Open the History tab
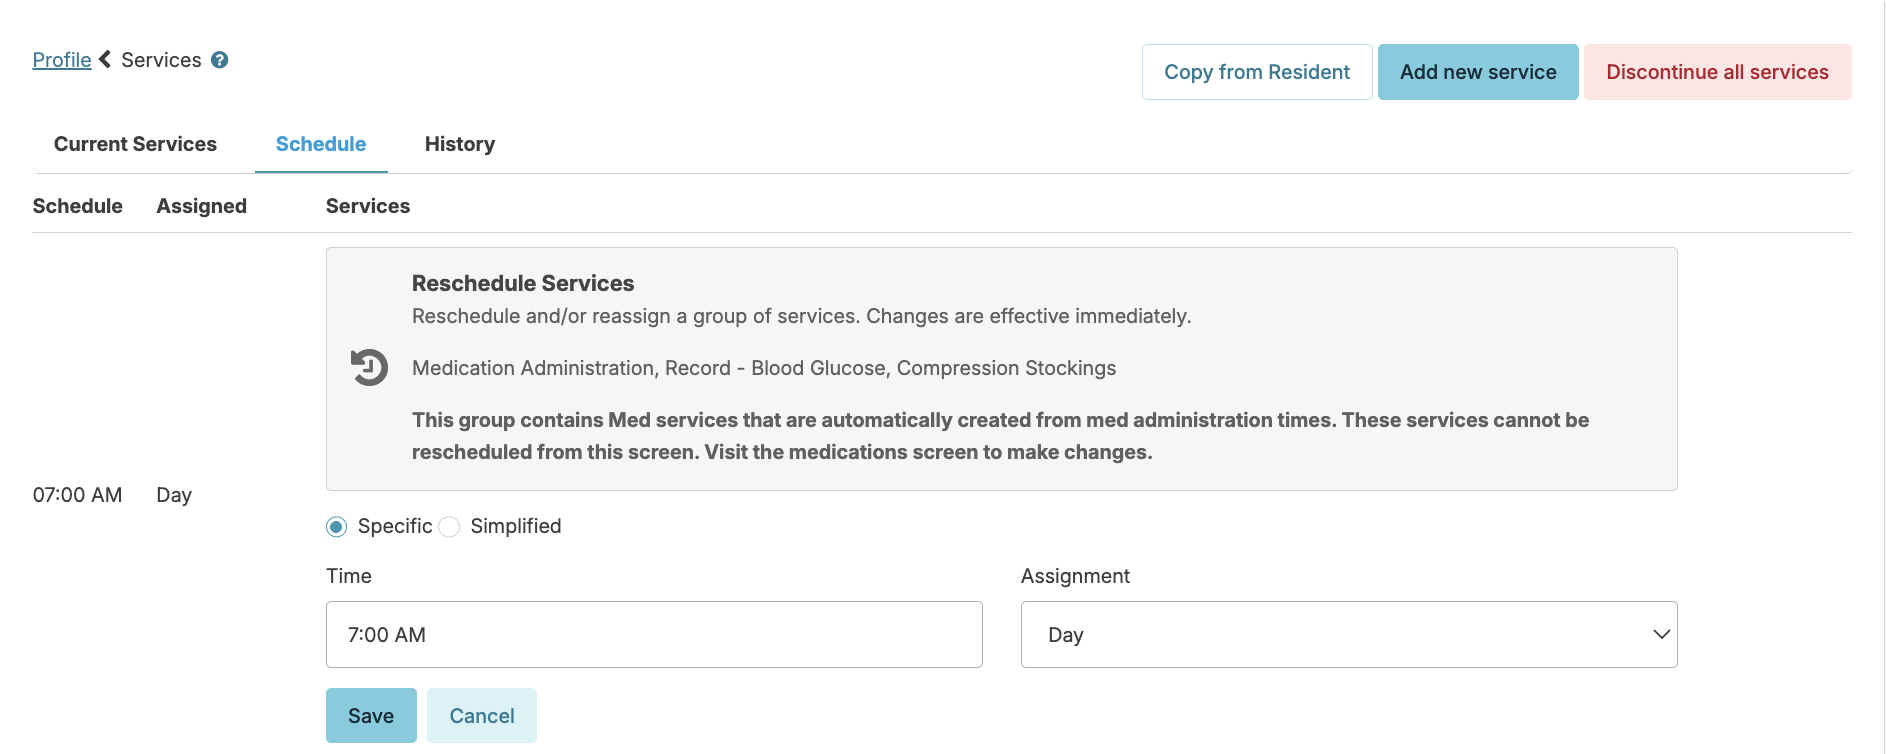This screenshot has width=1886, height=754. click(460, 144)
